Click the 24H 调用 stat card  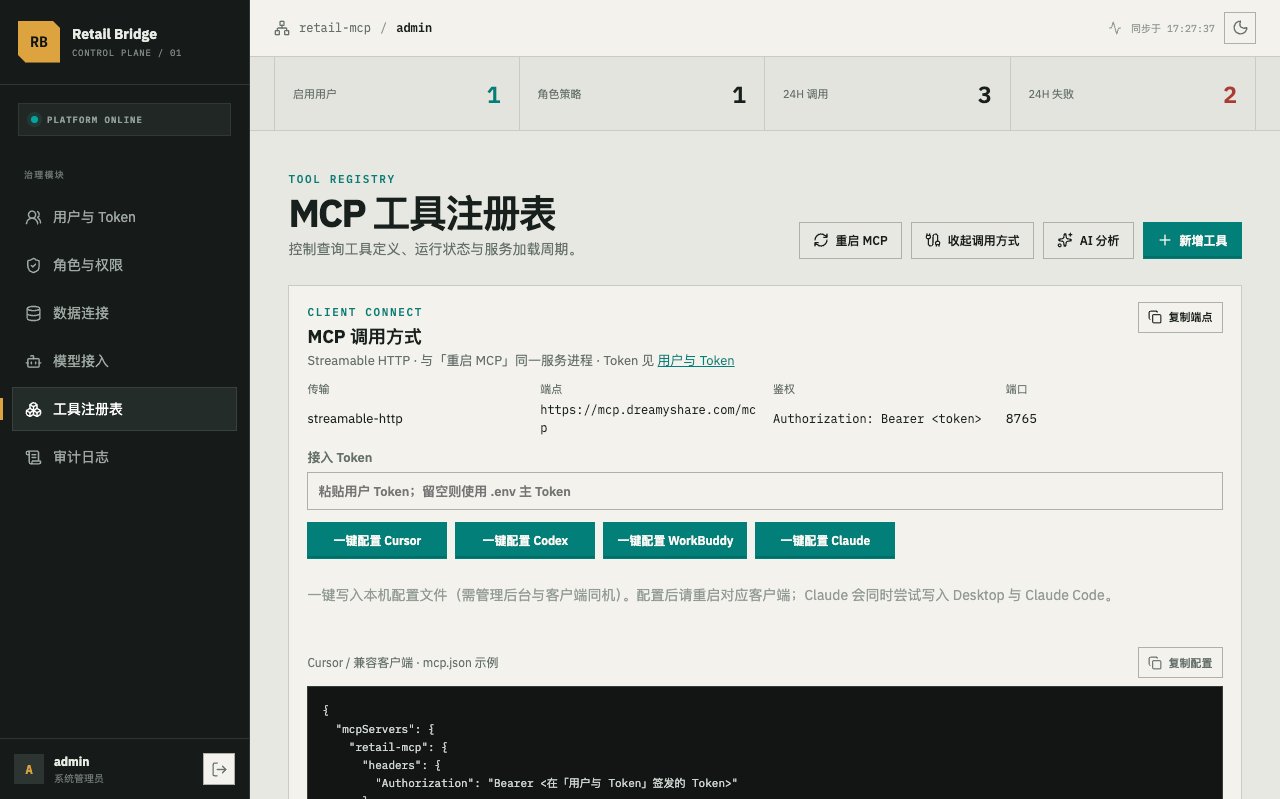click(x=888, y=95)
